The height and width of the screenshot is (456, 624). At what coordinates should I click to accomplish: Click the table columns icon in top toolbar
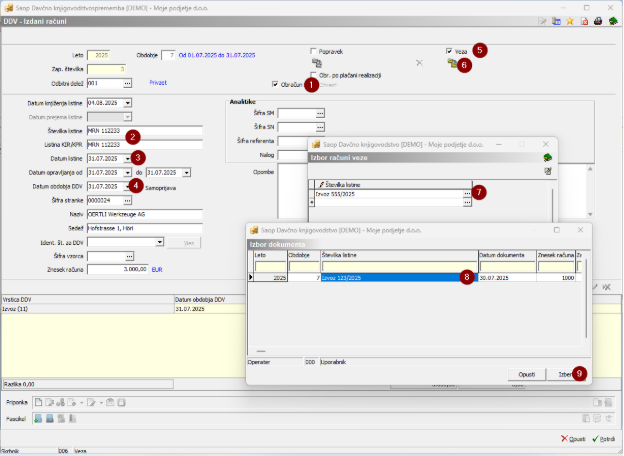[556, 21]
